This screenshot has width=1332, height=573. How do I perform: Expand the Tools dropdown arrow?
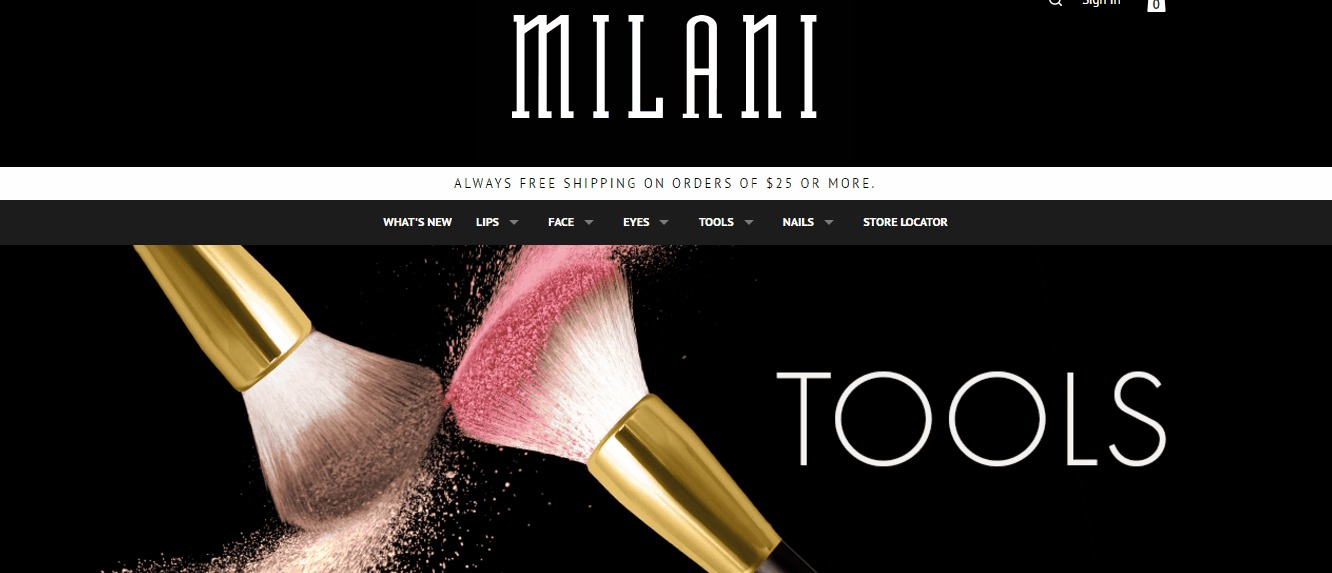pyautogui.click(x=749, y=223)
